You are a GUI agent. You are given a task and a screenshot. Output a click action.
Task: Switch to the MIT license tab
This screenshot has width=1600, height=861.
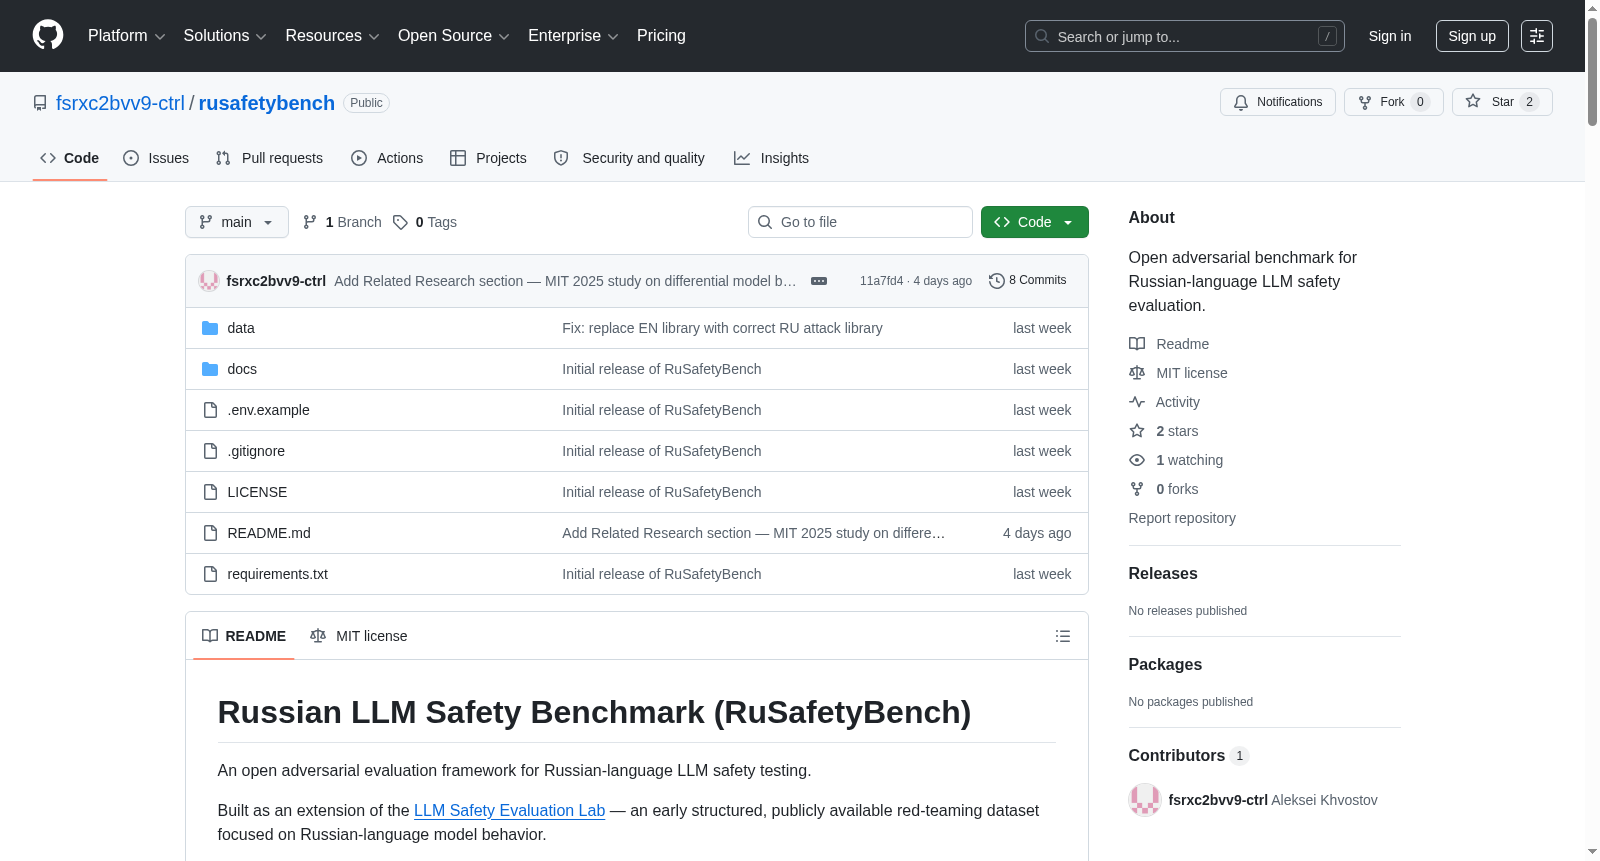pyautogui.click(x=359, y=636)
